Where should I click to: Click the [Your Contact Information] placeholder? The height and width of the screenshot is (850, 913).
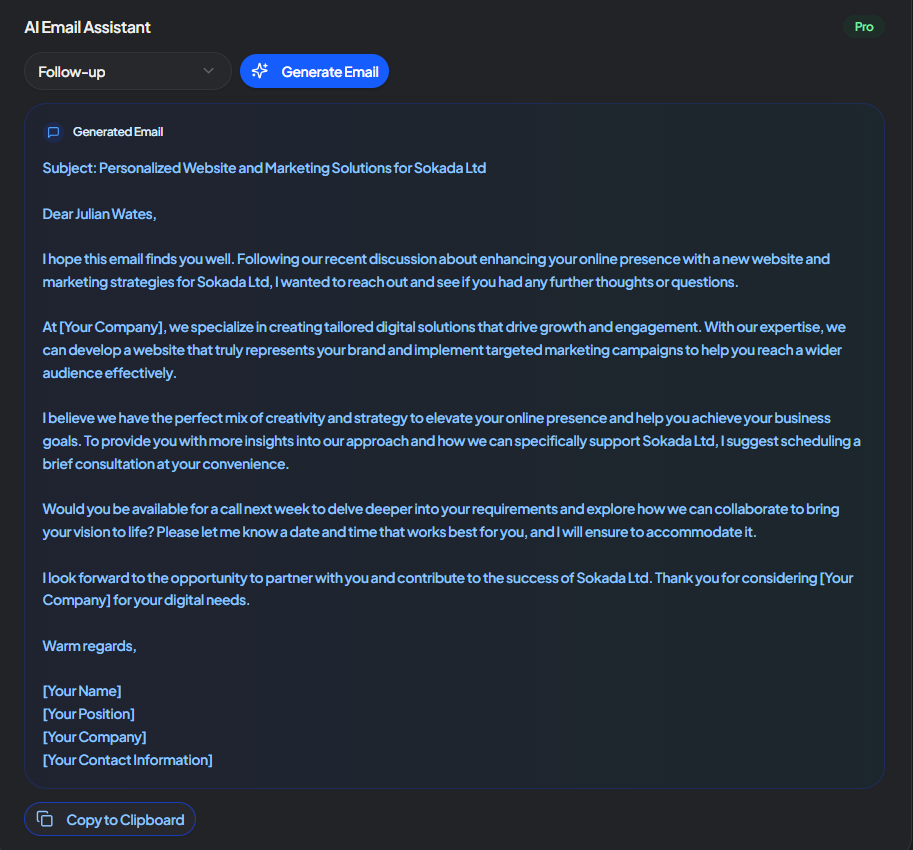click(128, 760)
